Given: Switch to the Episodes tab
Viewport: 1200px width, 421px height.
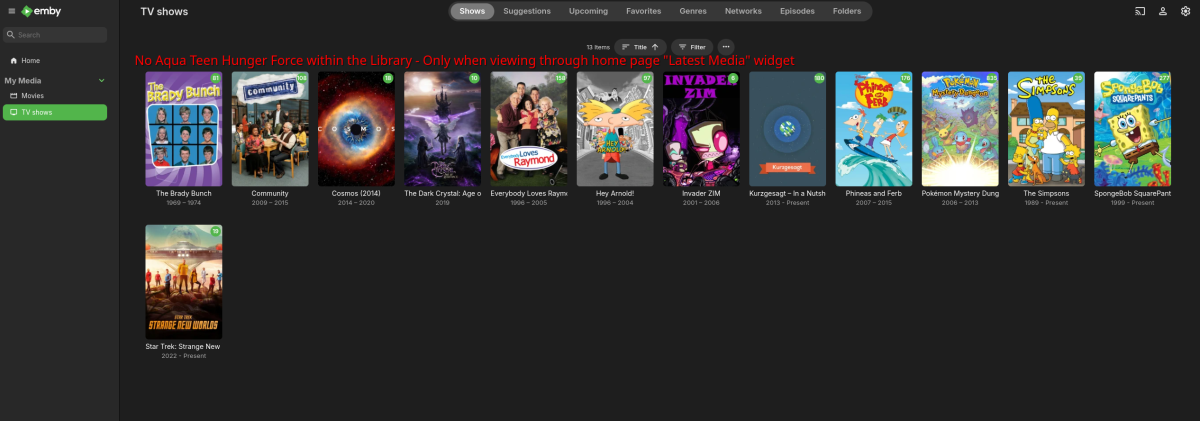Looking at the screenshot, I should coord(797,11).
